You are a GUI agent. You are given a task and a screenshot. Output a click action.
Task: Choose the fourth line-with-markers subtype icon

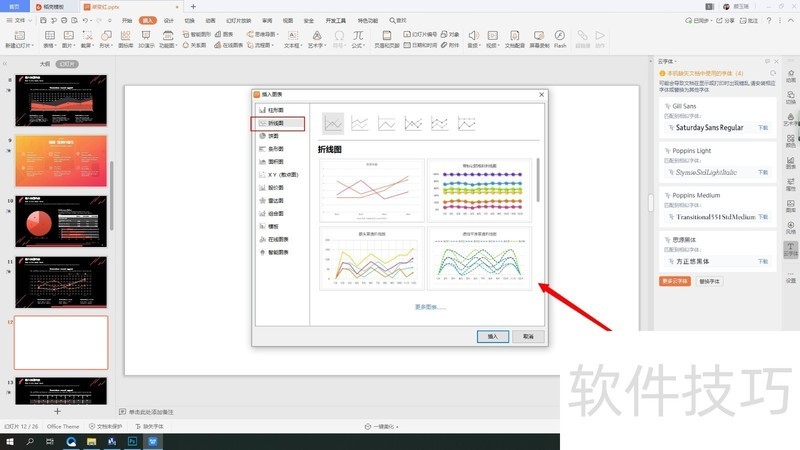pyautogui.click(x=413, y=123)
